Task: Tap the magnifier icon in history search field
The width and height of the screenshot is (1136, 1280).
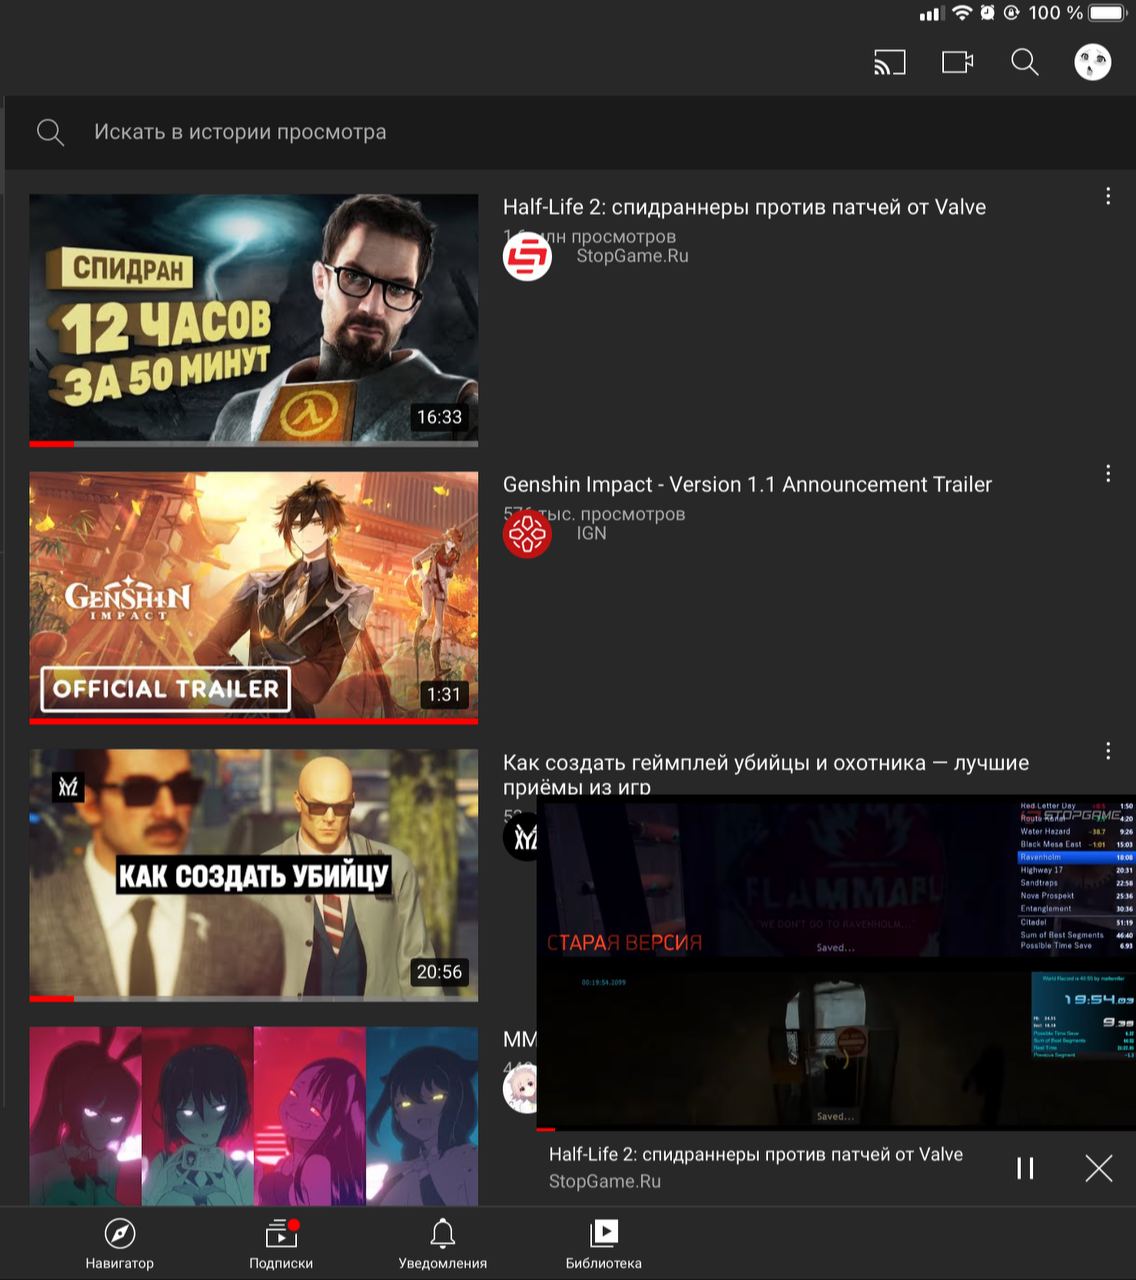Action: click(x=50, y=132)
